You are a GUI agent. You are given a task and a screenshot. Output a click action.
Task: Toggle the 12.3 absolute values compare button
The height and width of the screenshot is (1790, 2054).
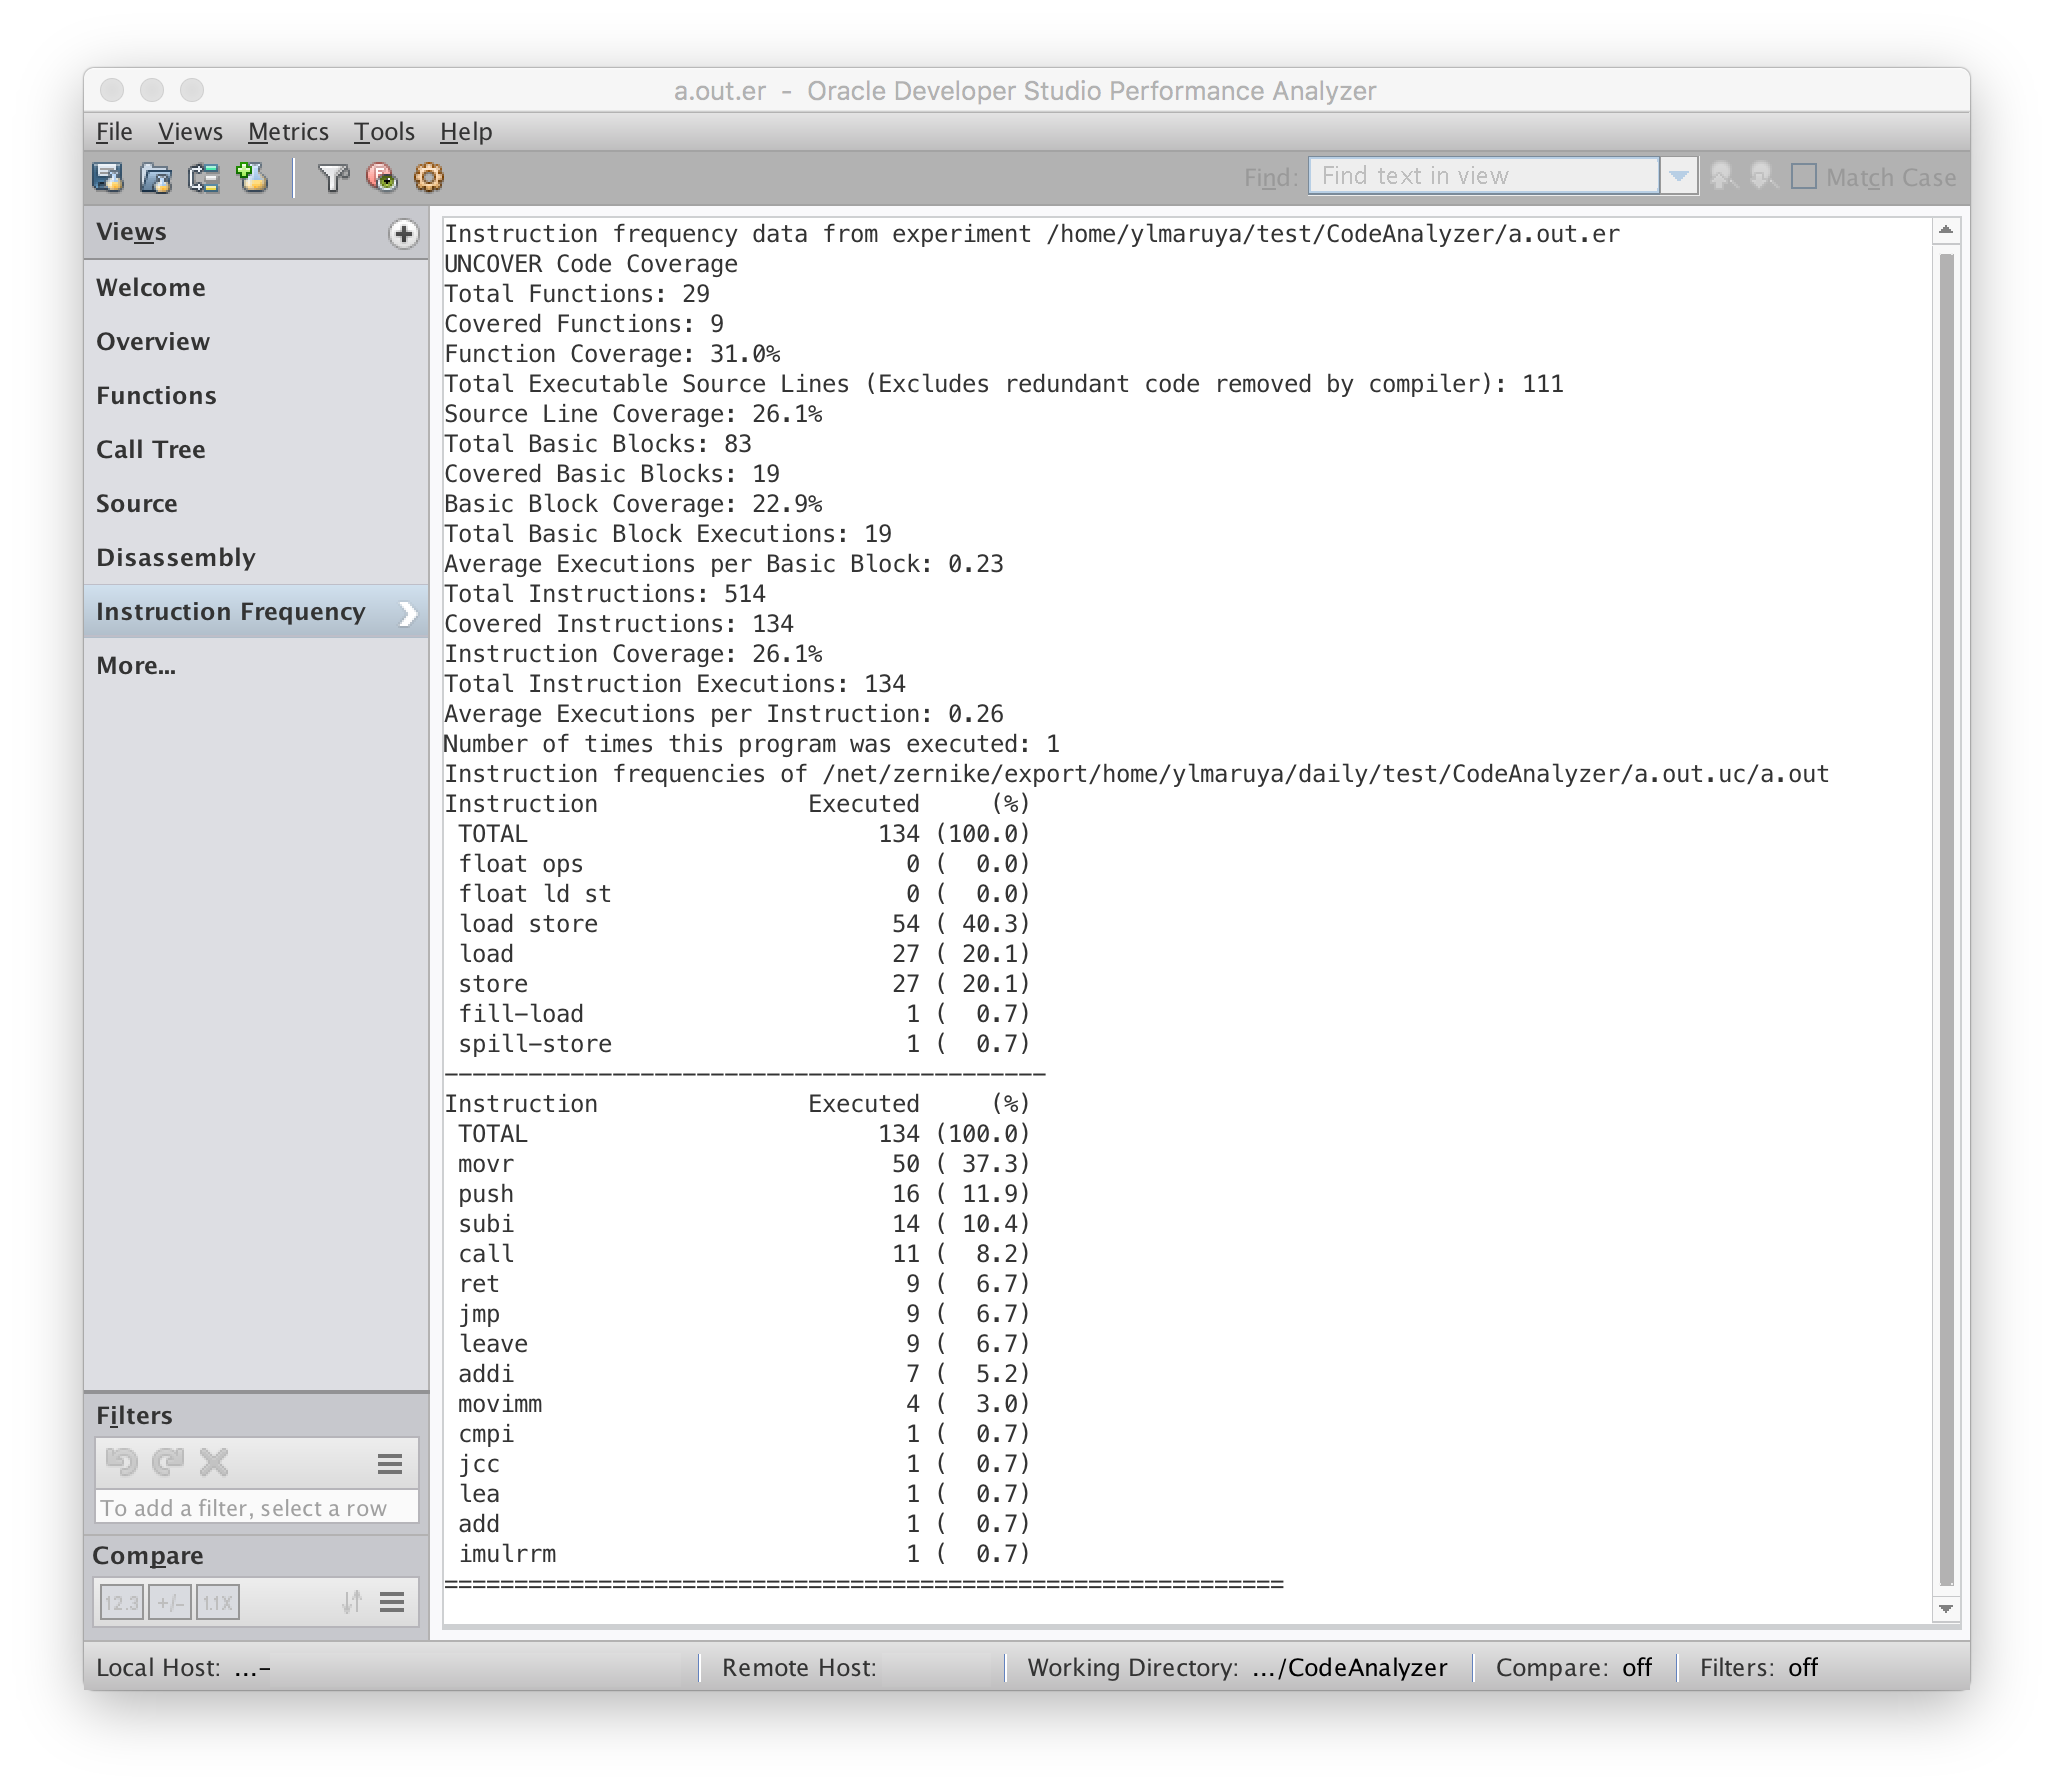121,1603
